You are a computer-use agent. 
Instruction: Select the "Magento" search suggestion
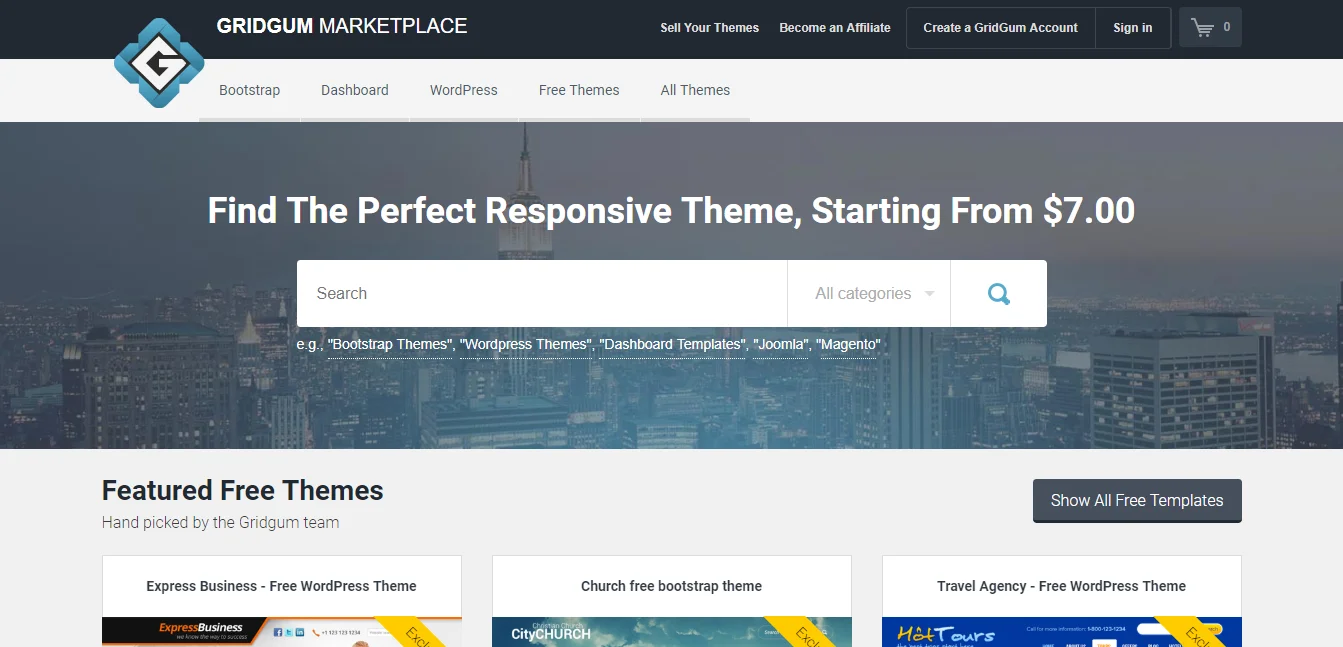(849, 345)
